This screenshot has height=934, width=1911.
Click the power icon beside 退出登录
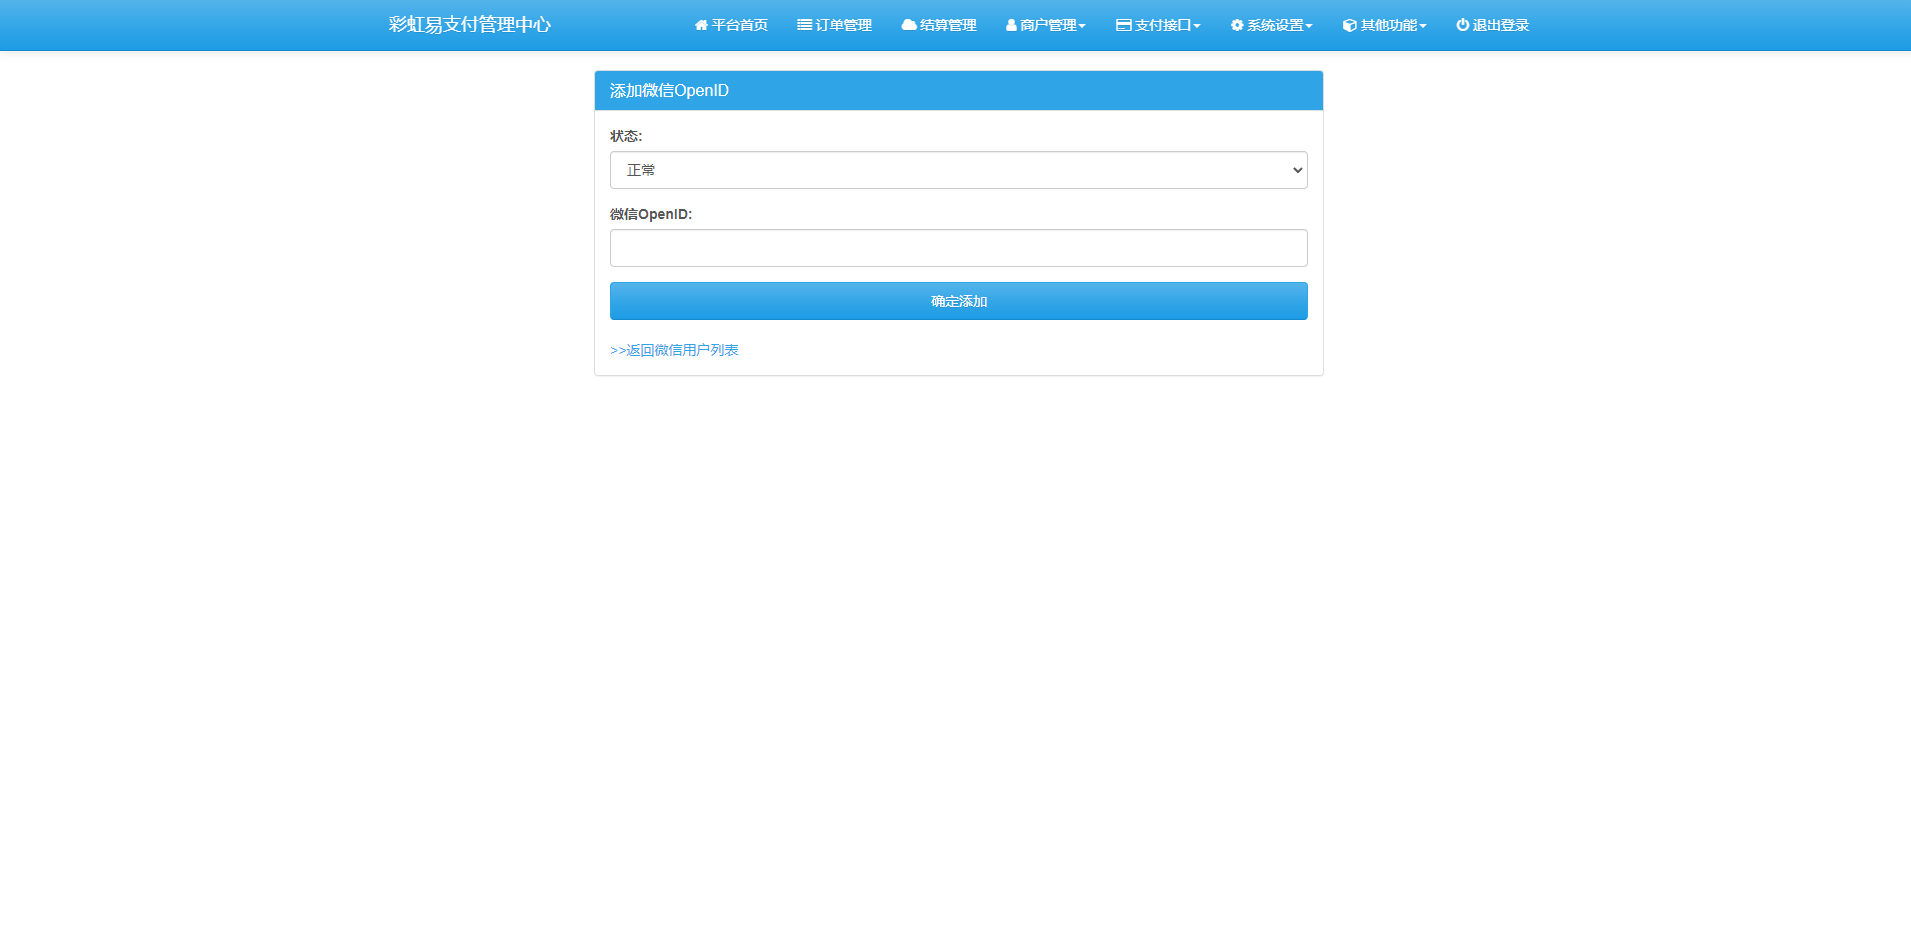point(1463,25)
